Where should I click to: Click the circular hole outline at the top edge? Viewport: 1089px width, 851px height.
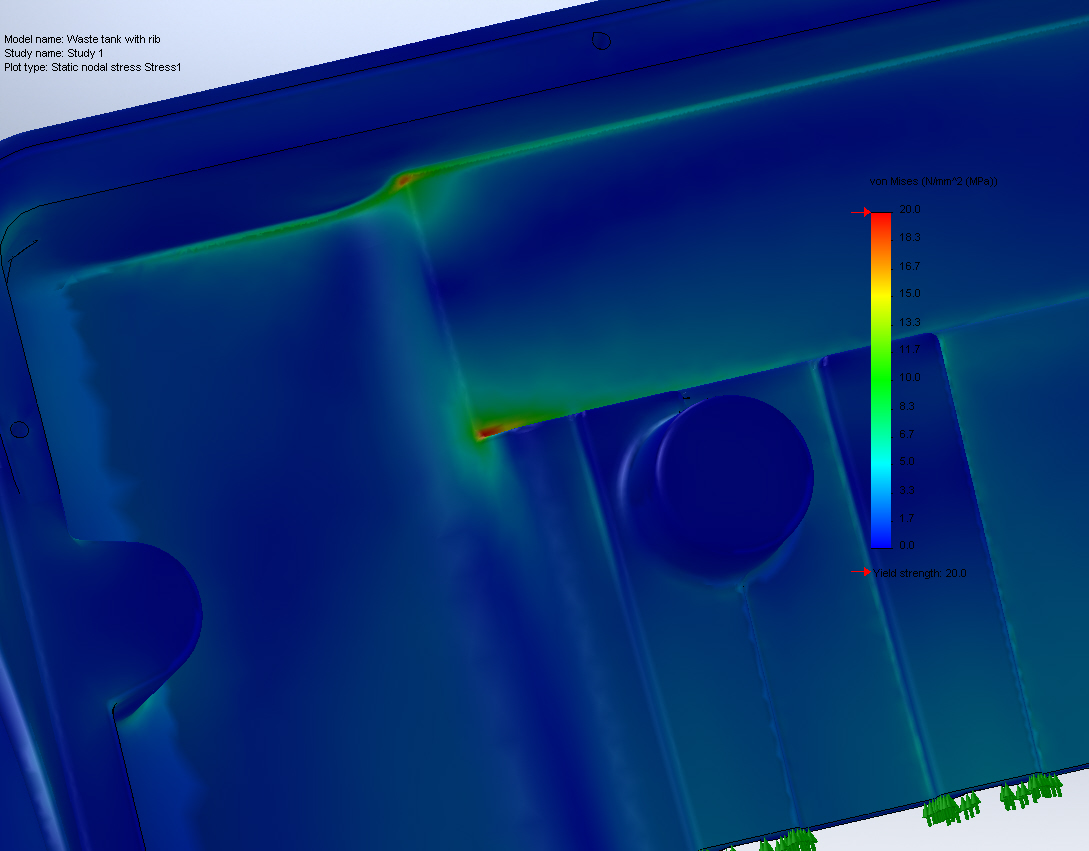coord(602,40)
